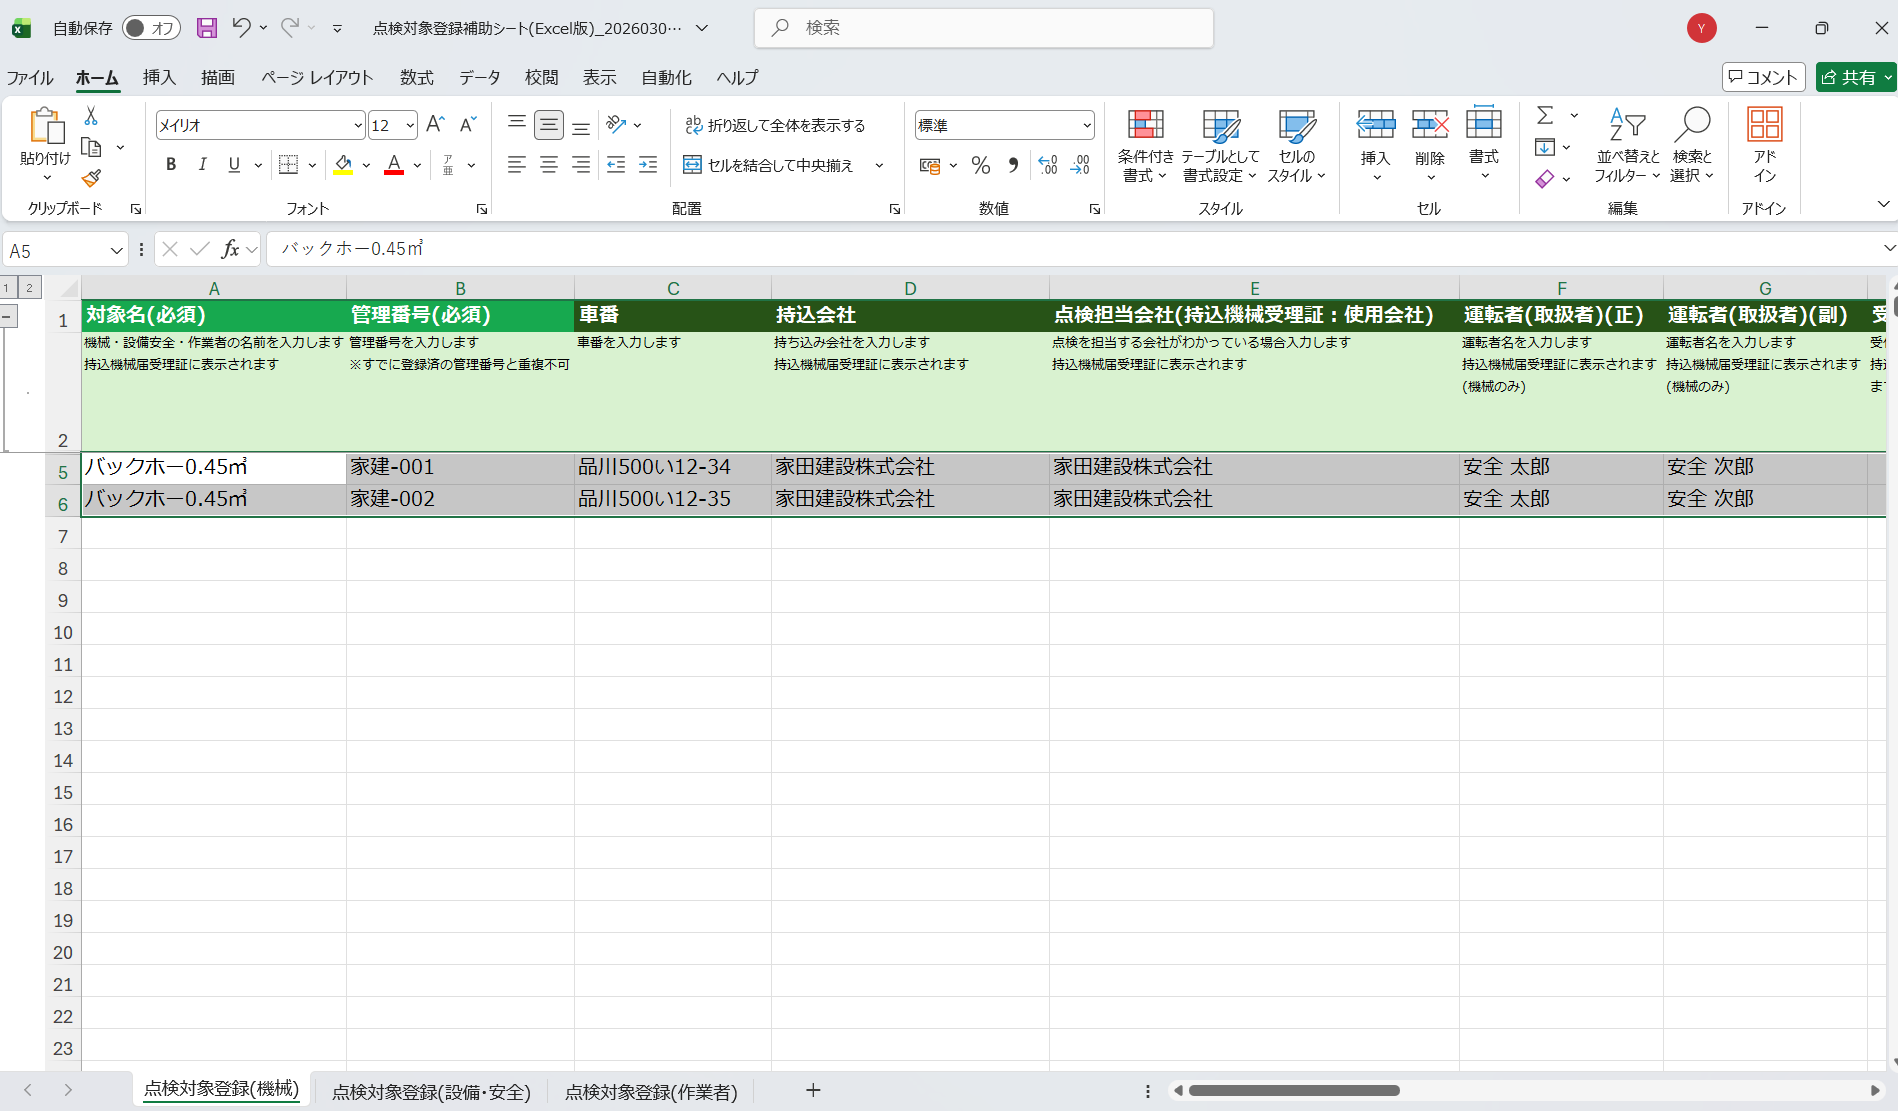Click the コメント button

(1763, 77)
